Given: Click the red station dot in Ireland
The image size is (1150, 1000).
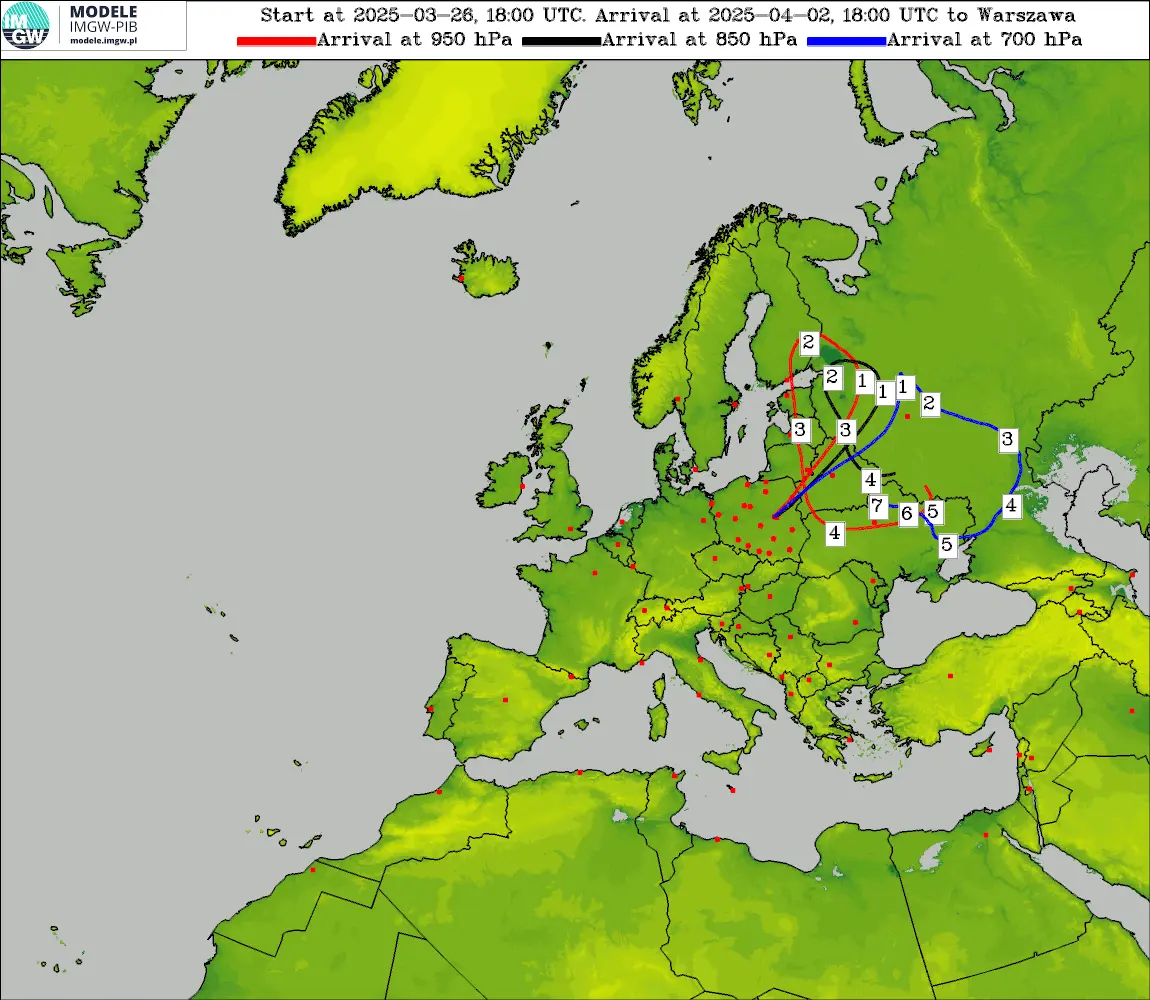Looking at the screenshot, I should point(522,486).
